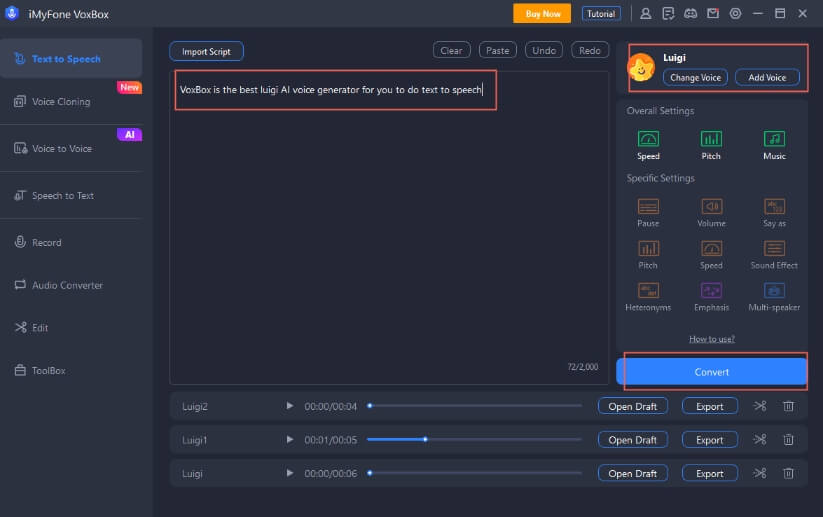Open the user account icon
823x517 pixels.
click(x=646, y=14)
